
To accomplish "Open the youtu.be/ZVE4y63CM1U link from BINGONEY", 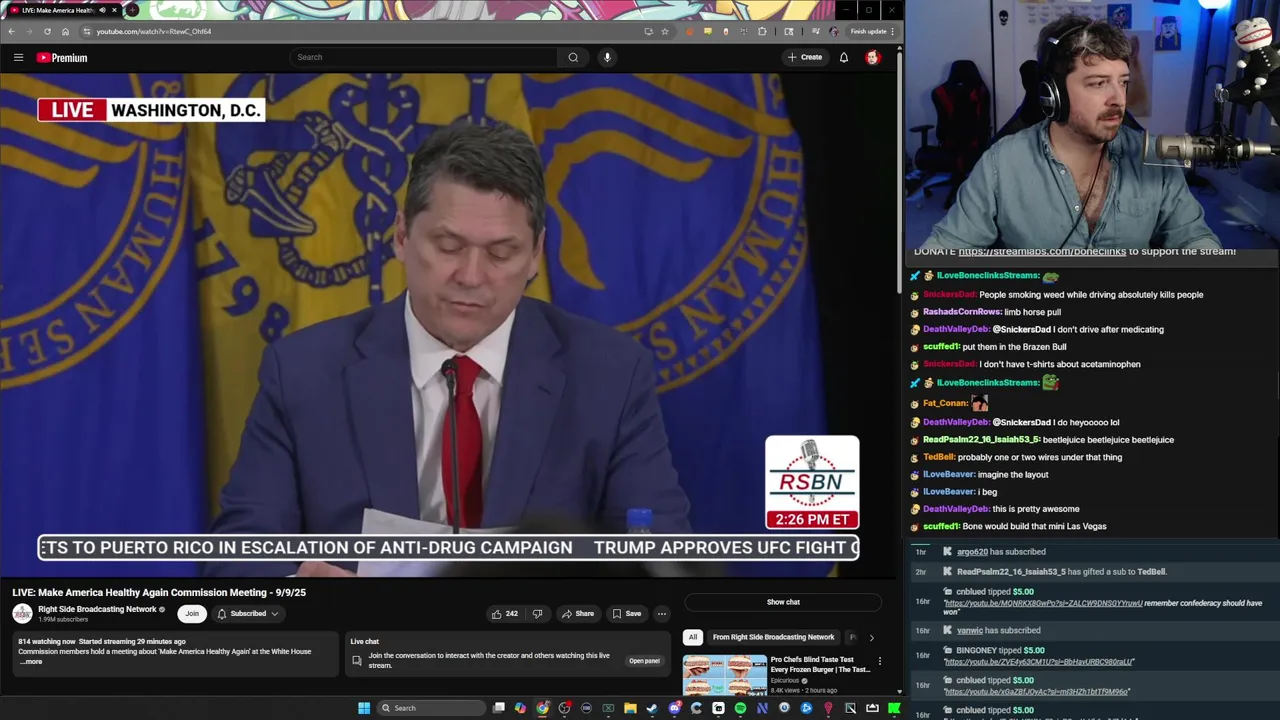I will click(1039, 662).
